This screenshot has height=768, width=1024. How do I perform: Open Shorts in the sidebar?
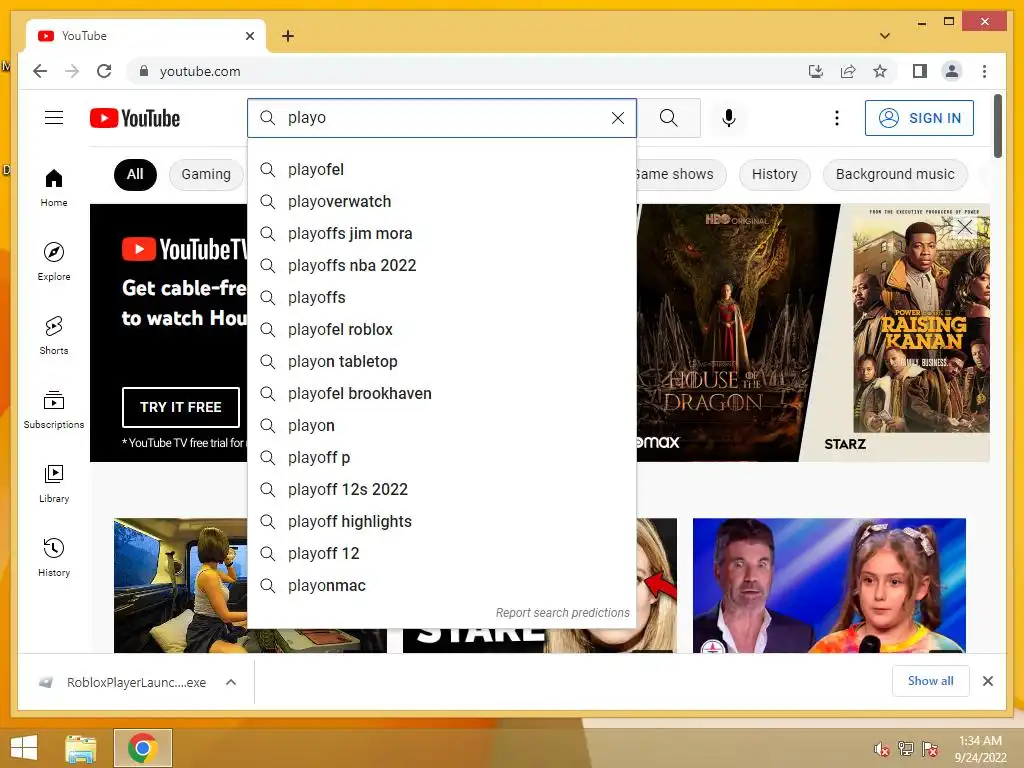54,336
